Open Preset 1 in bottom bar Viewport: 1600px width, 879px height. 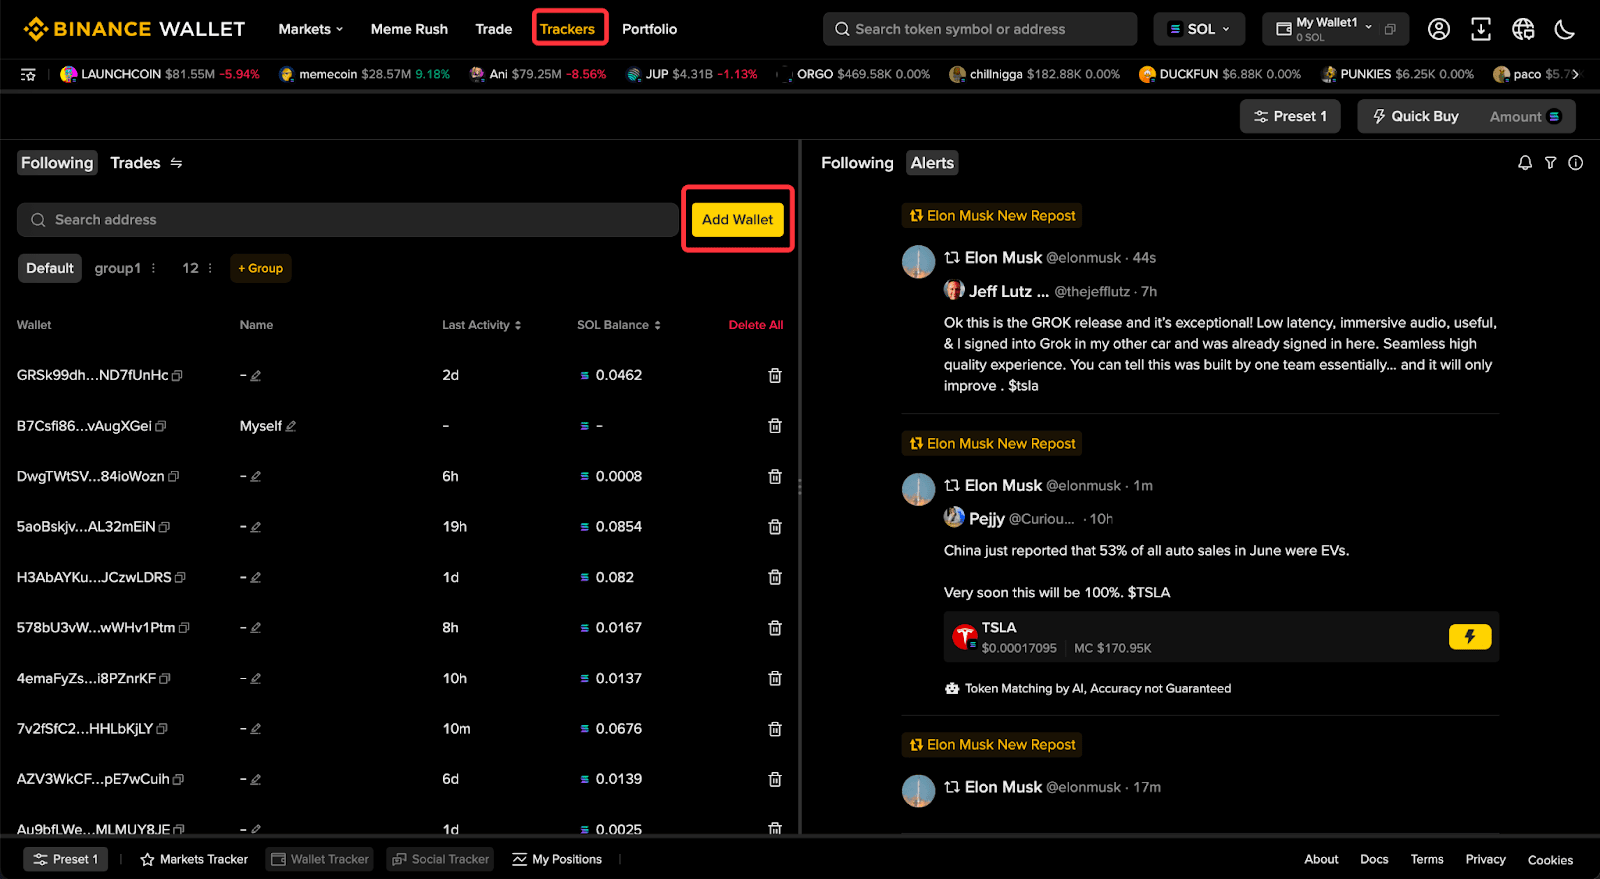pyautogui.click(x=66, y=859)
